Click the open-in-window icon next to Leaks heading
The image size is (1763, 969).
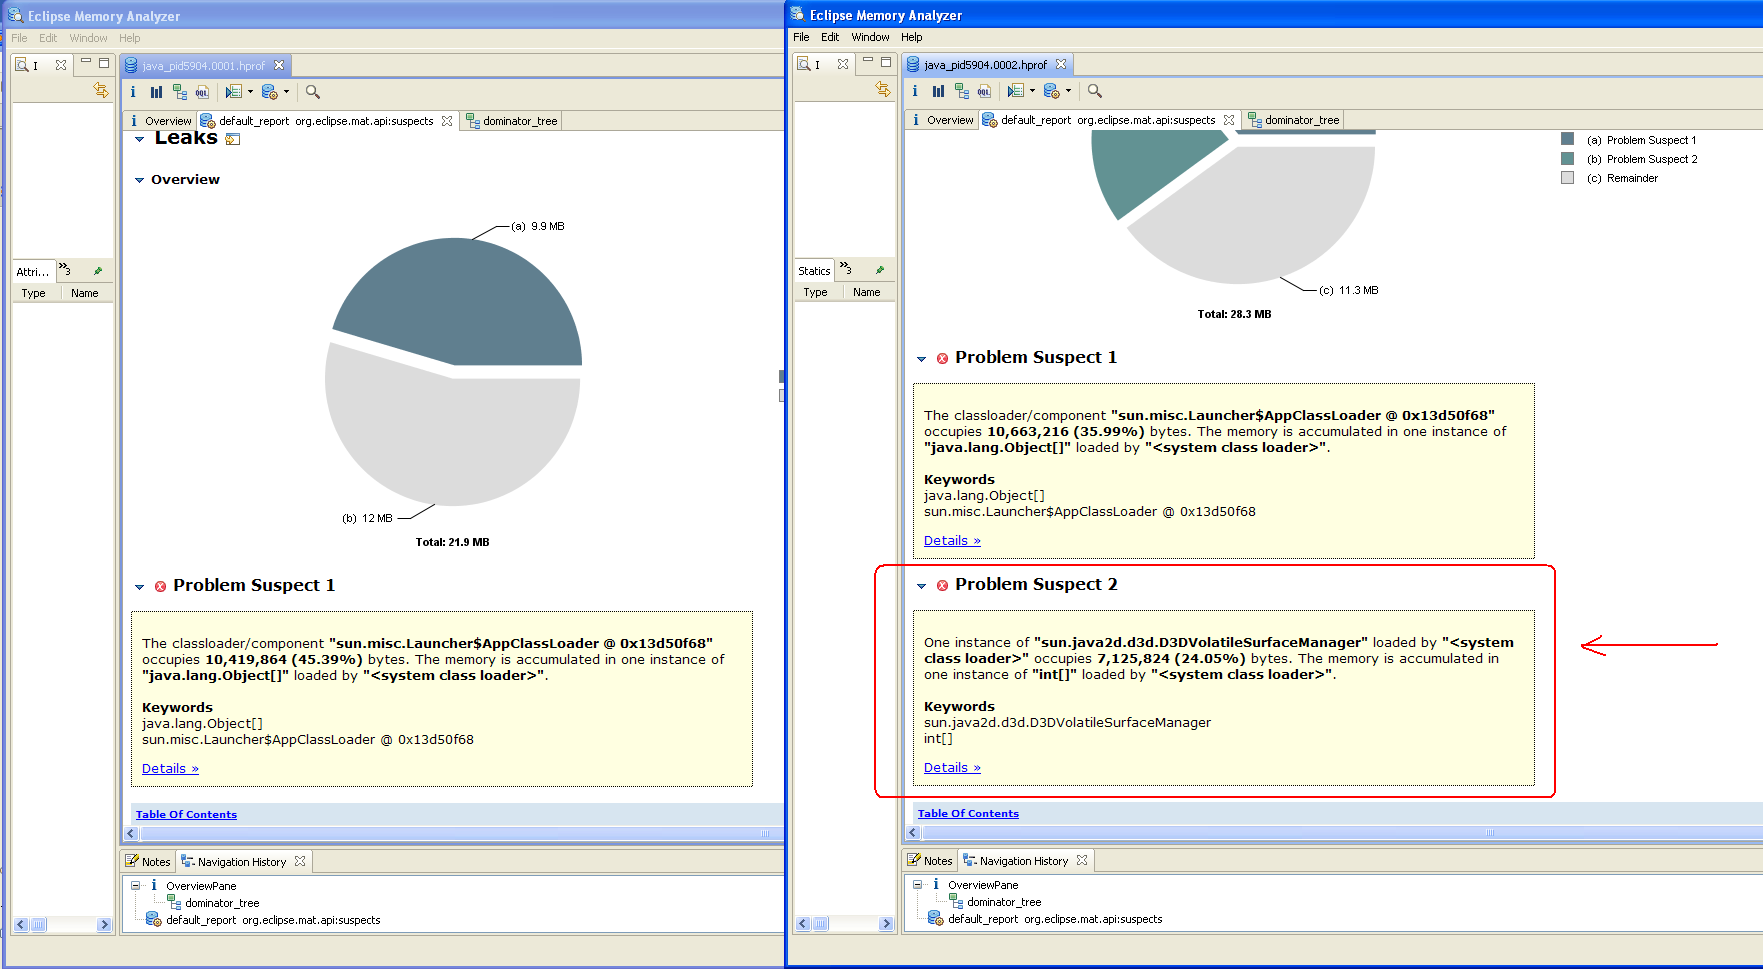pyautogui.click(x=233, y=139)
